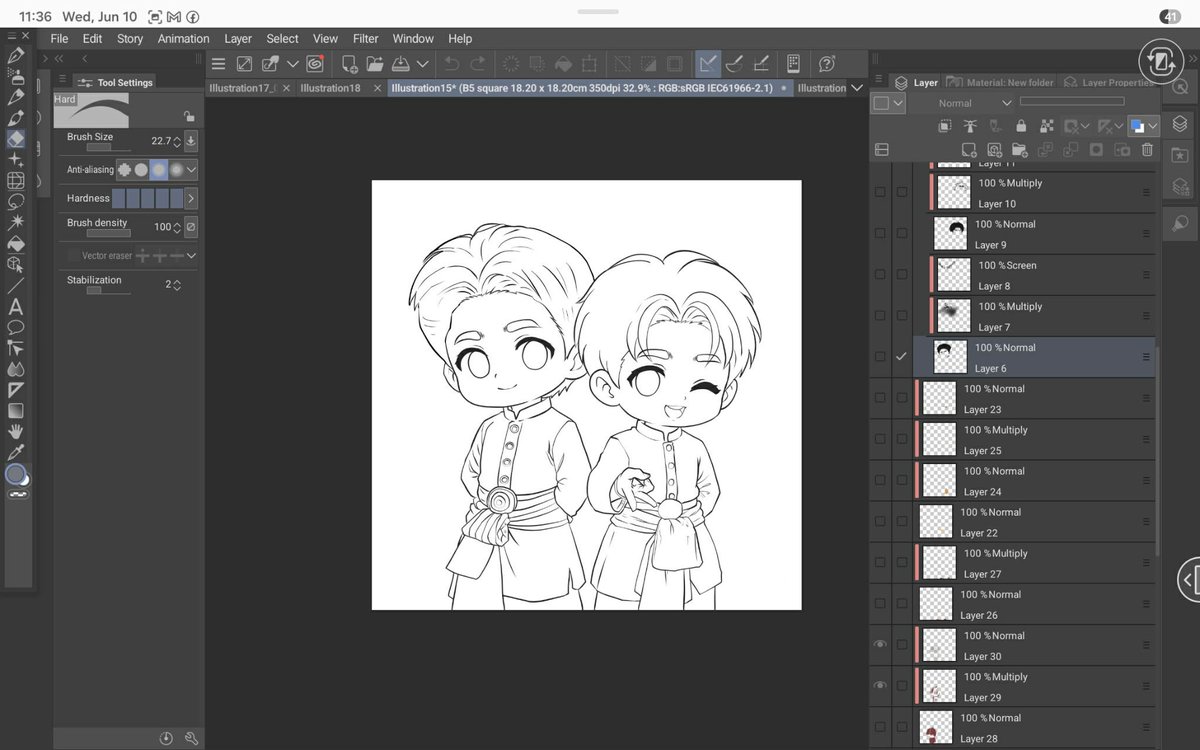Click the rotate/swap screen round button
This screenshot has width=1200, height=750.
coord(1162,62)
